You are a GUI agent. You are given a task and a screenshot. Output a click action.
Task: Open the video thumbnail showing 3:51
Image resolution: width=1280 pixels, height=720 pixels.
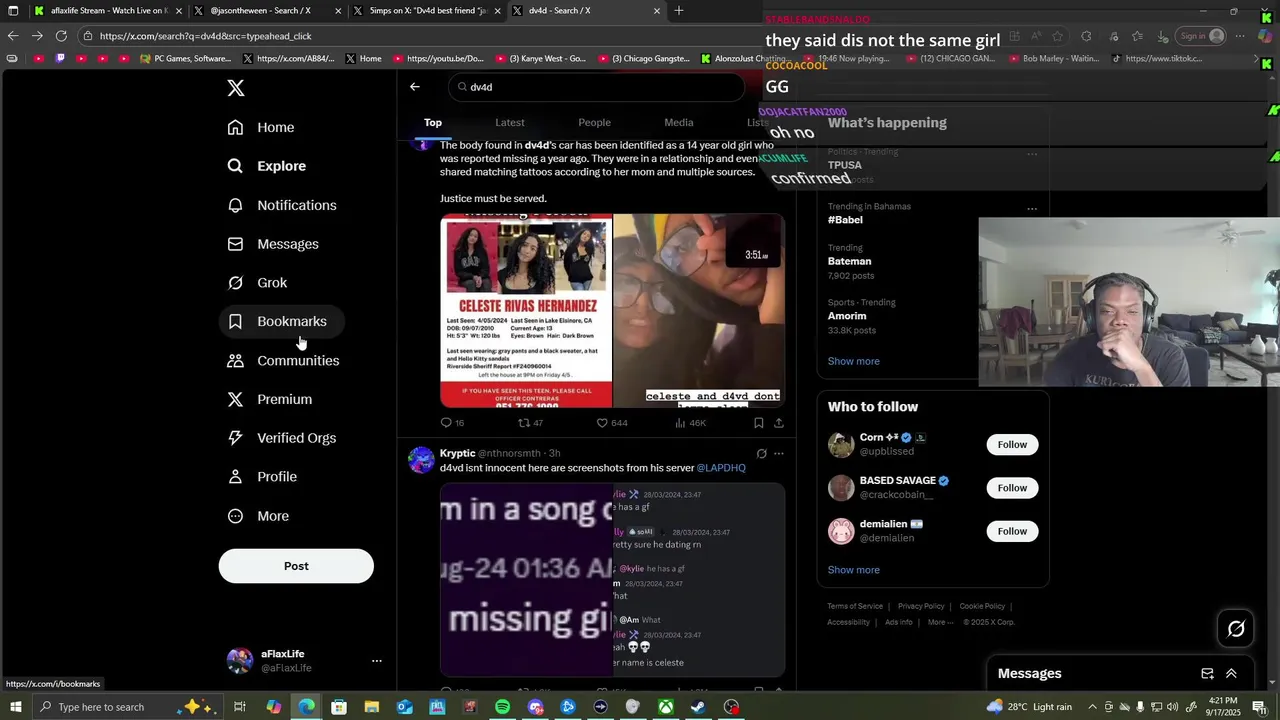point(698,311)
